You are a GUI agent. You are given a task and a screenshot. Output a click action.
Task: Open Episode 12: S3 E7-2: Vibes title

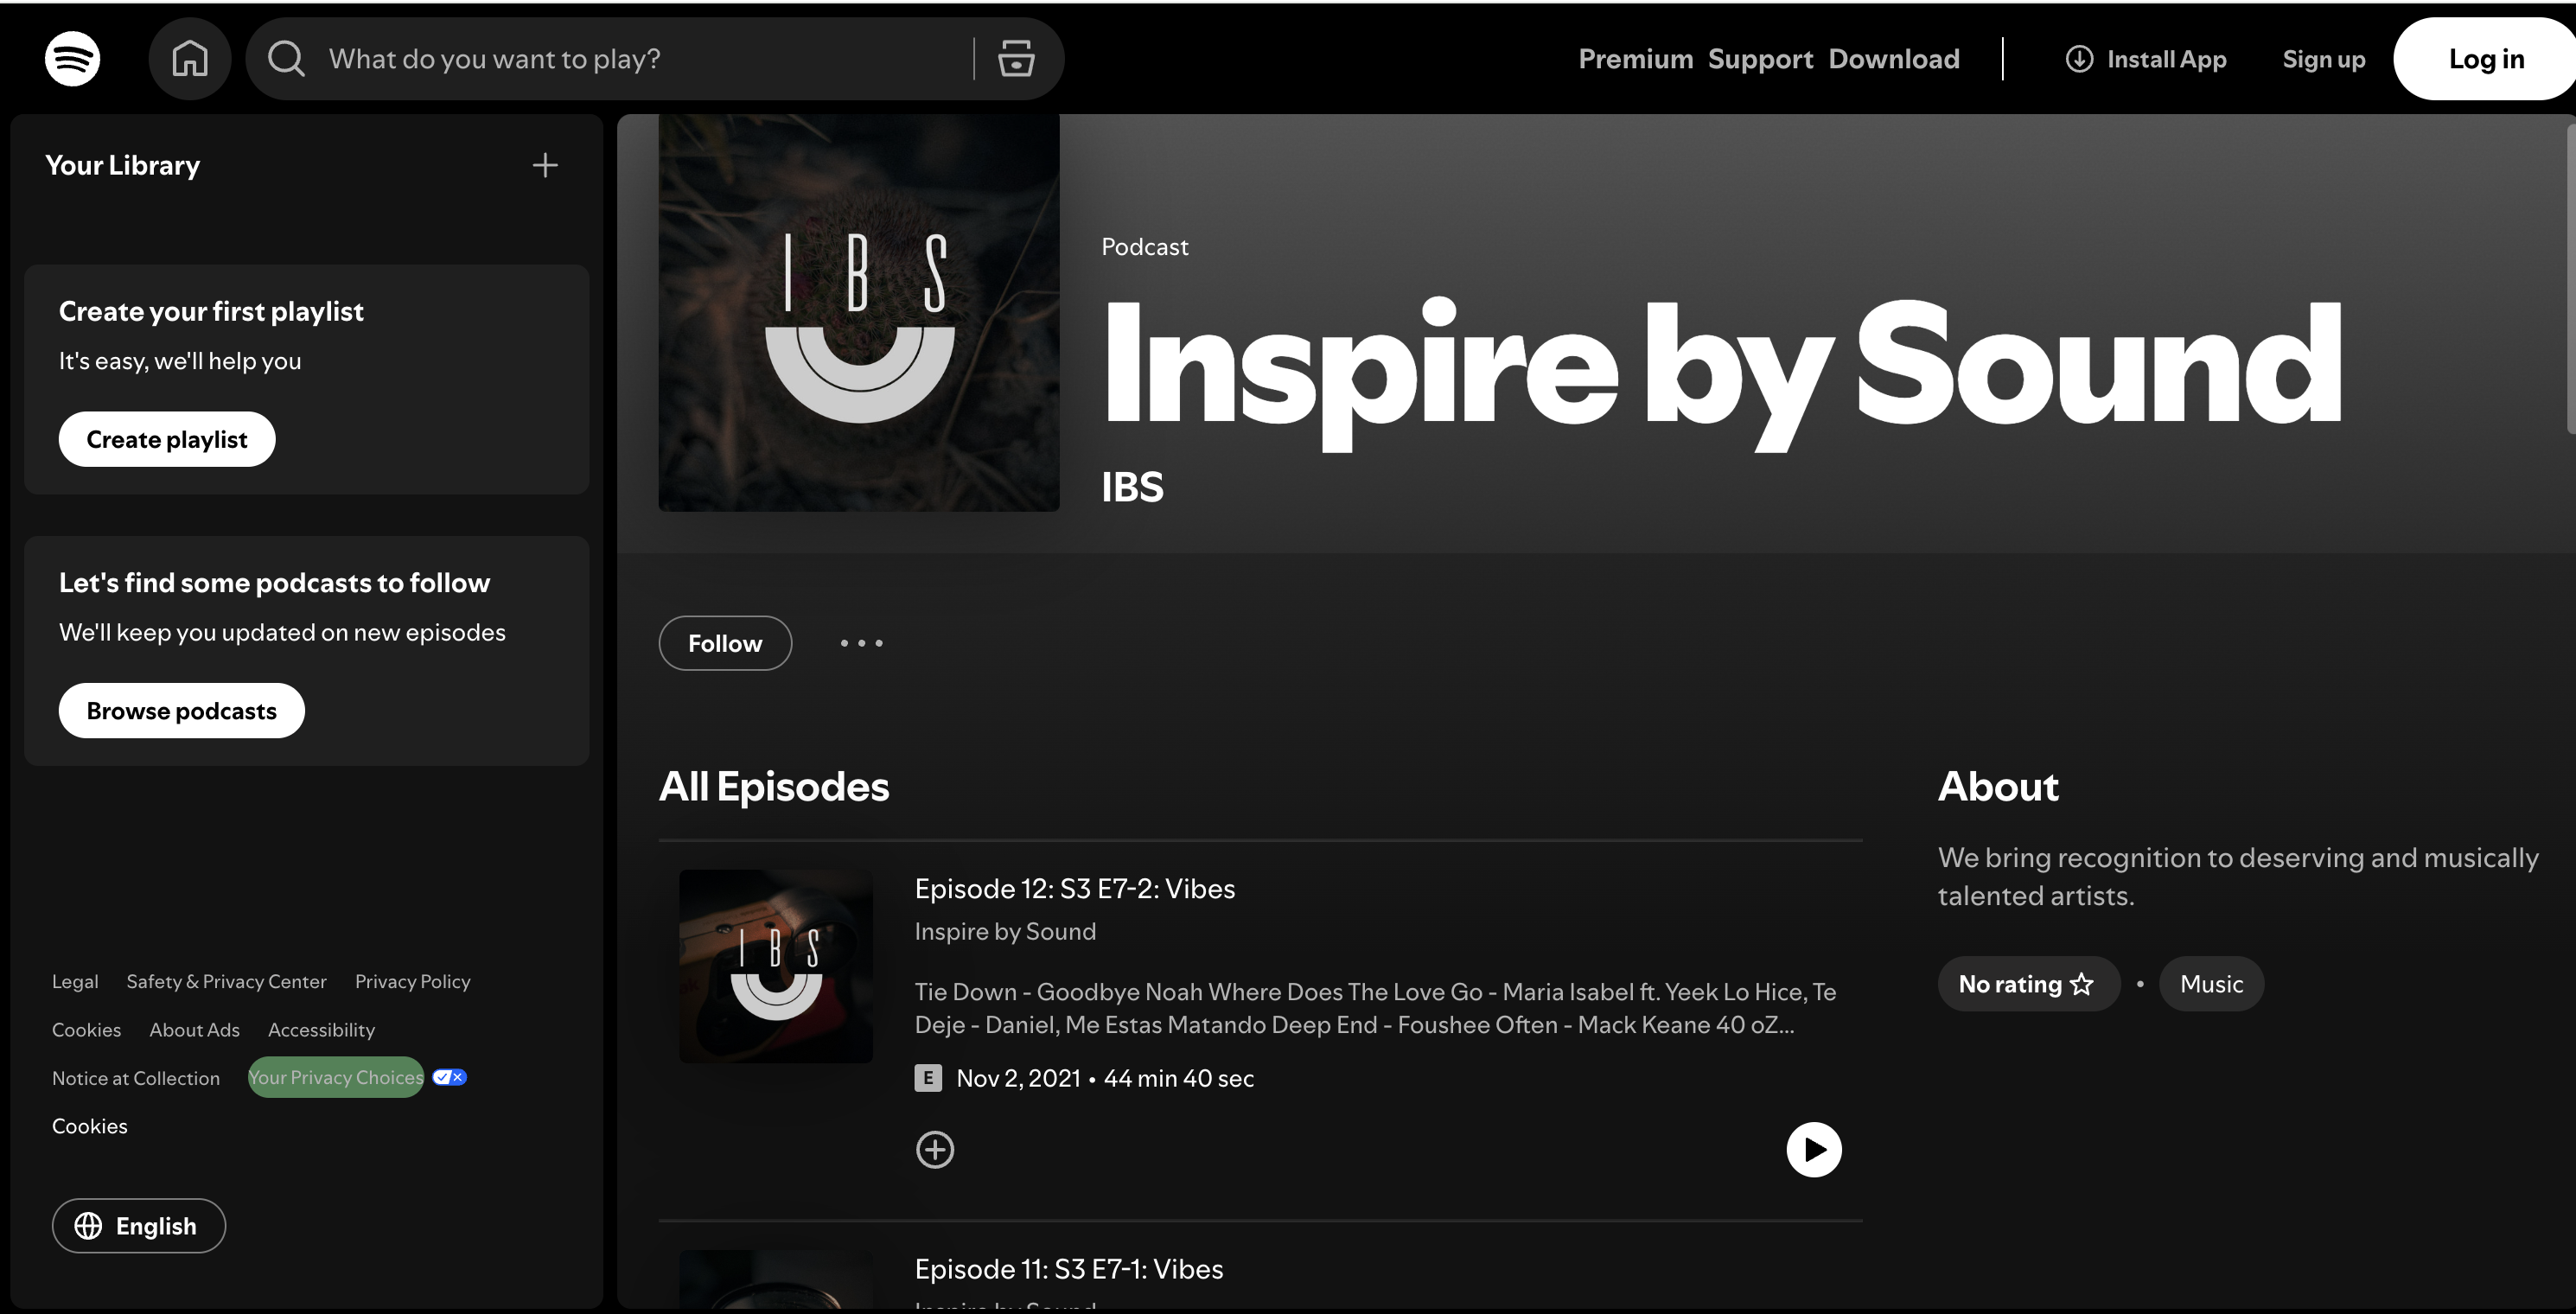(1075, 889)
